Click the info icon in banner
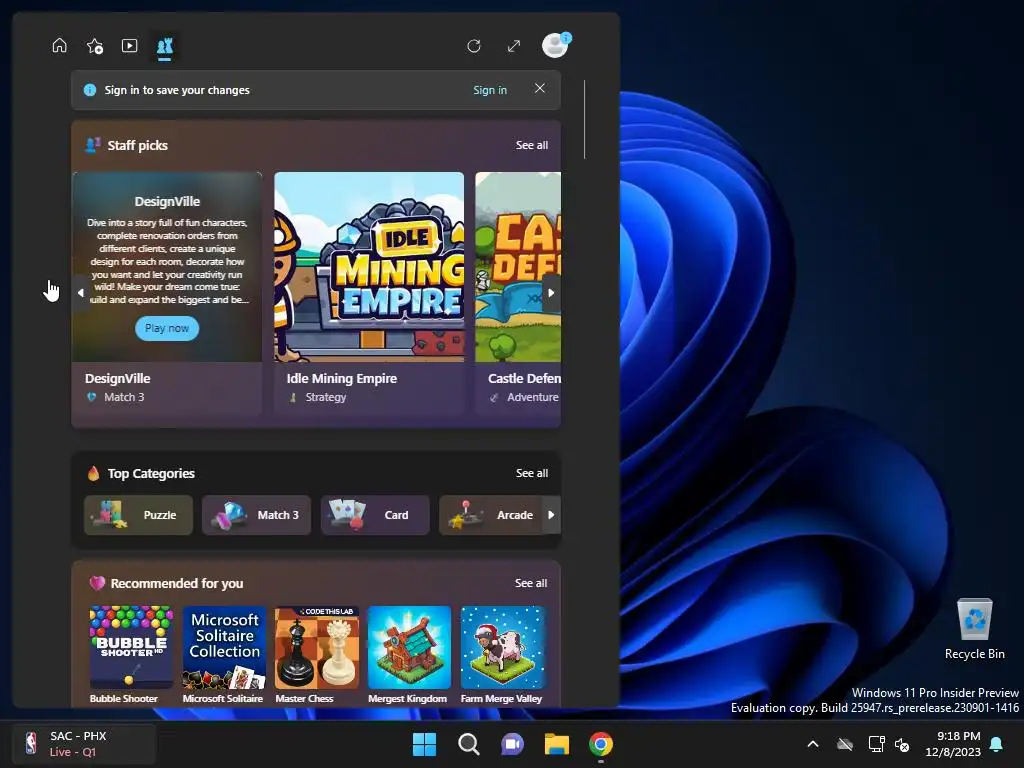 90,90
